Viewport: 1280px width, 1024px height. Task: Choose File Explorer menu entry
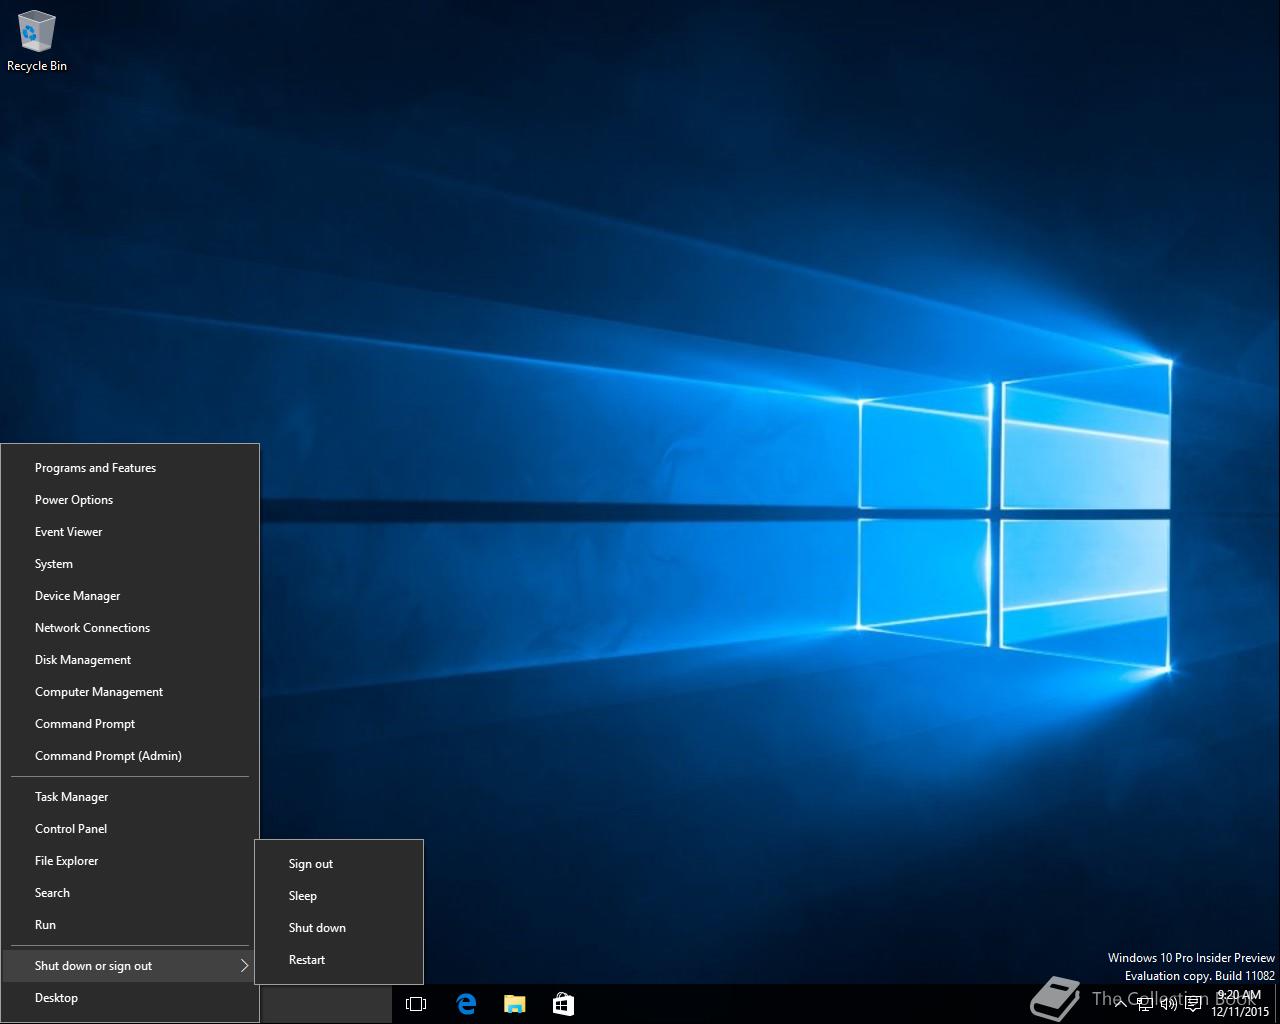click(130, 861)
